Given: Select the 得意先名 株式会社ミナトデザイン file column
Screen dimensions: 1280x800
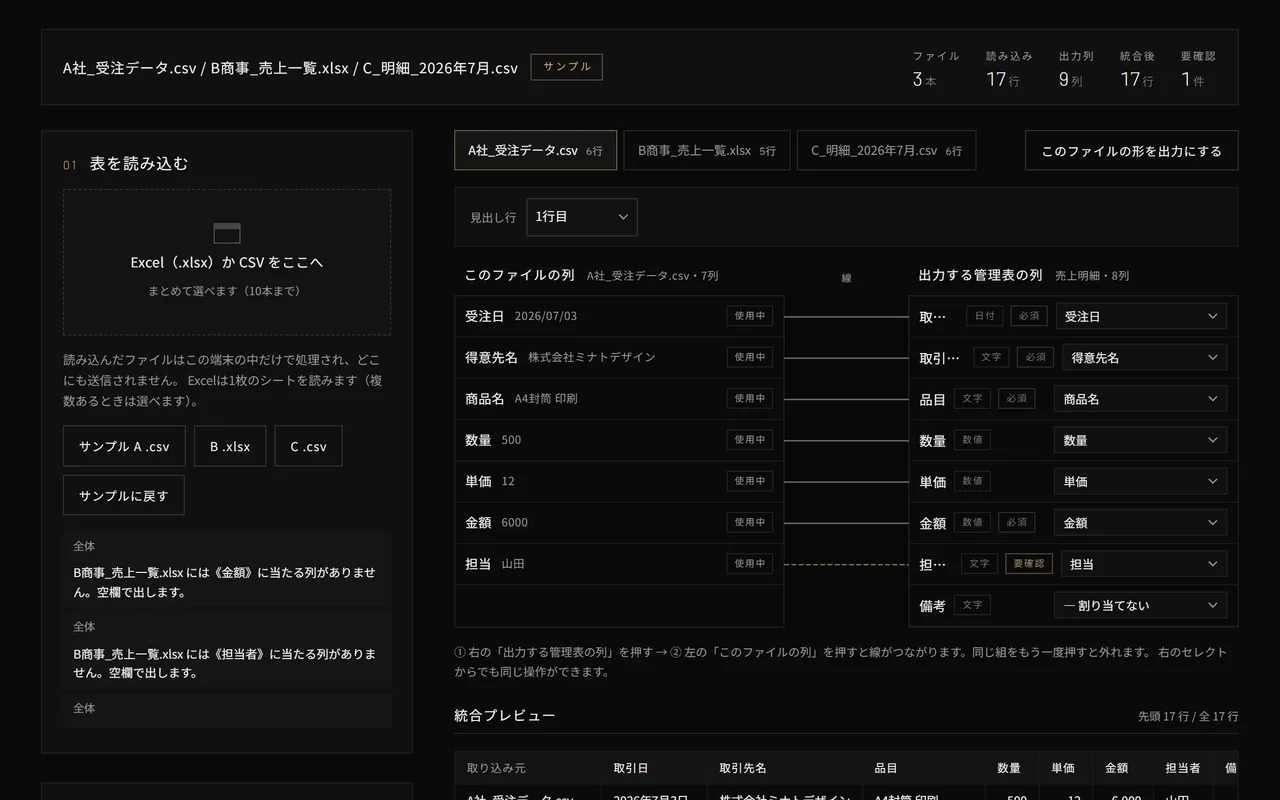Looking at the screenshot, I should click(x=619, y=357).
